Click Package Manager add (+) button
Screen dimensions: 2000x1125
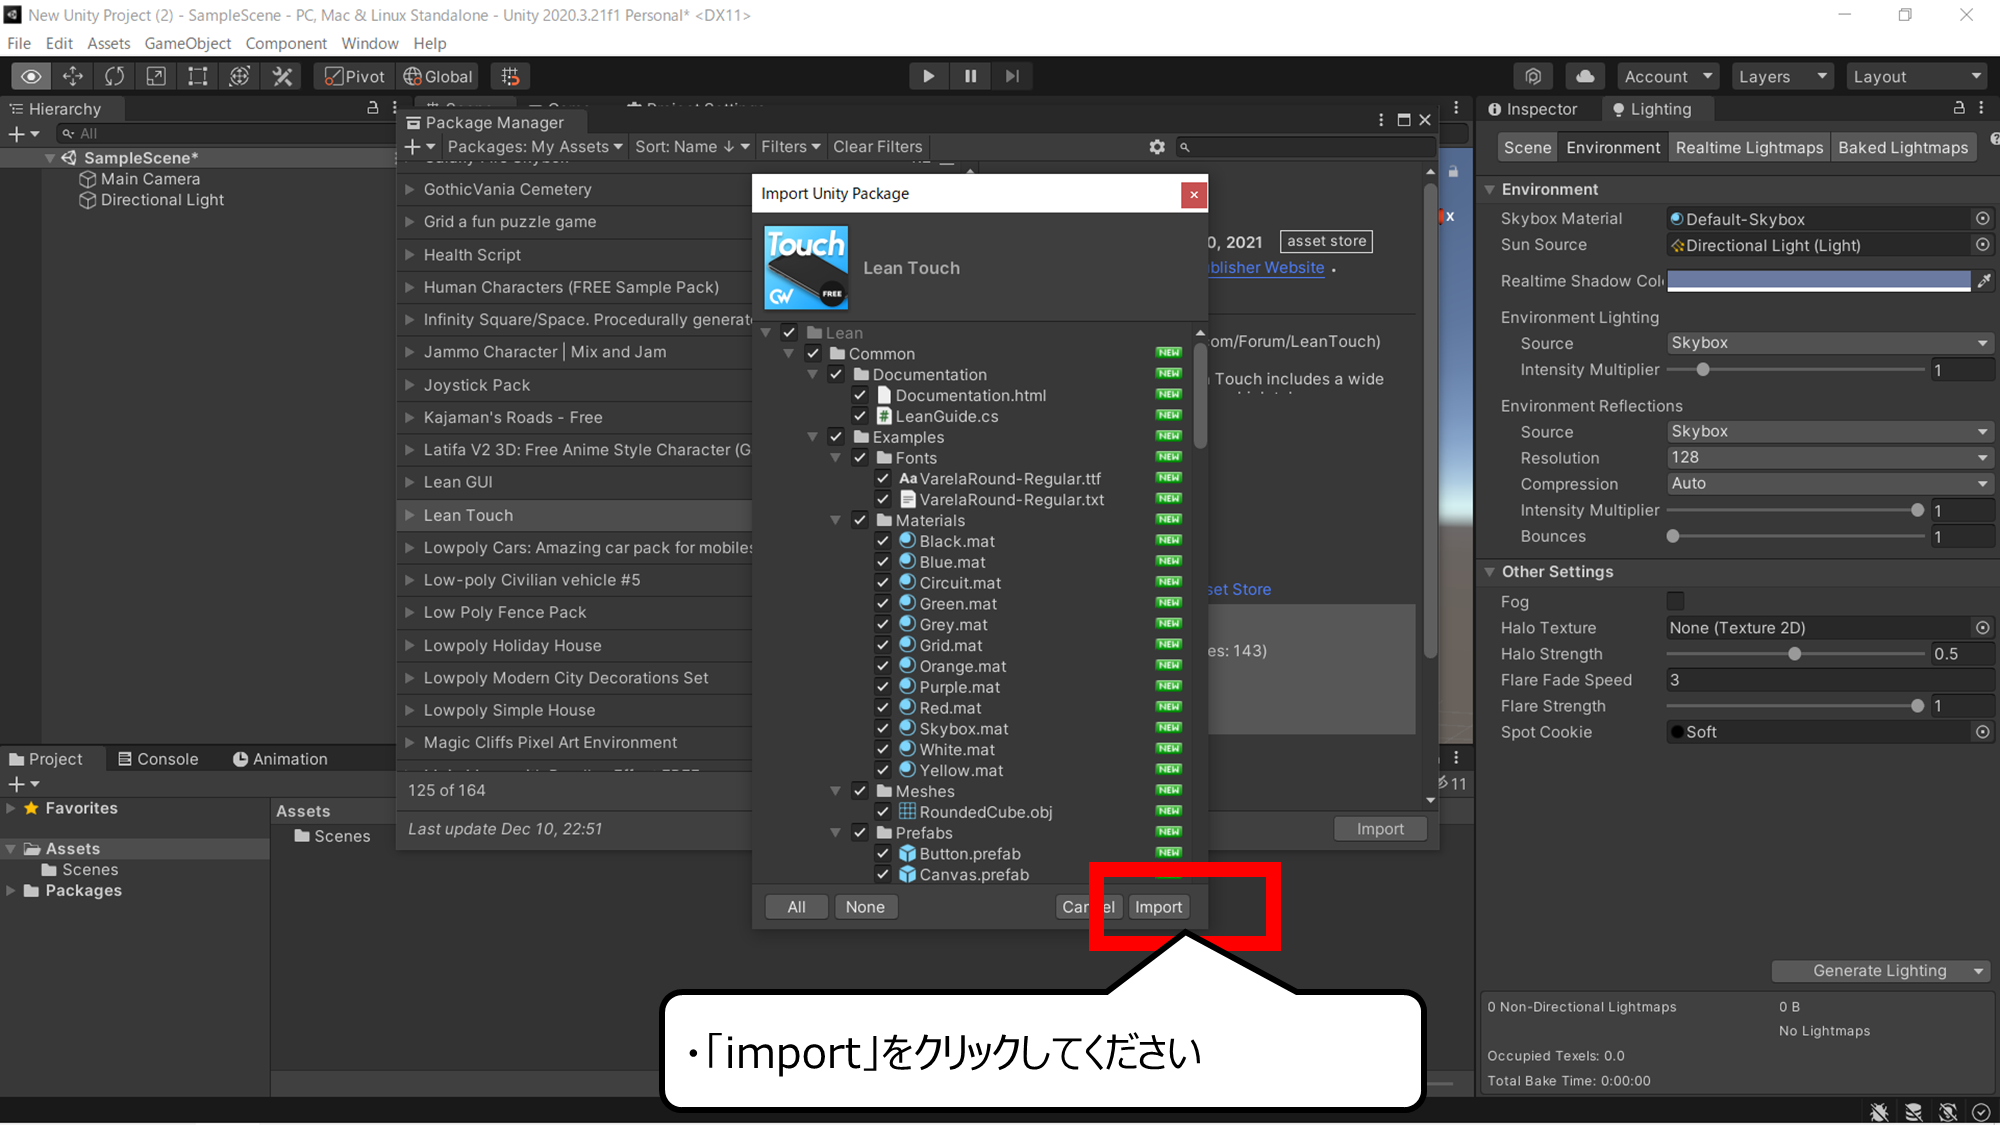pyautogui.click(x=419, y=147)
